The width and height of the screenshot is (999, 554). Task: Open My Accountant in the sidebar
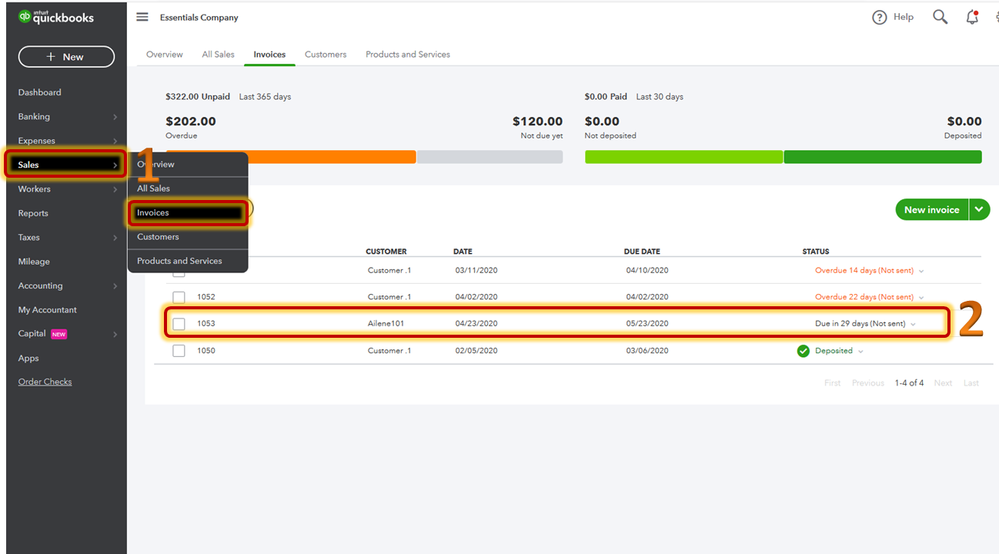tap(47, 310)
